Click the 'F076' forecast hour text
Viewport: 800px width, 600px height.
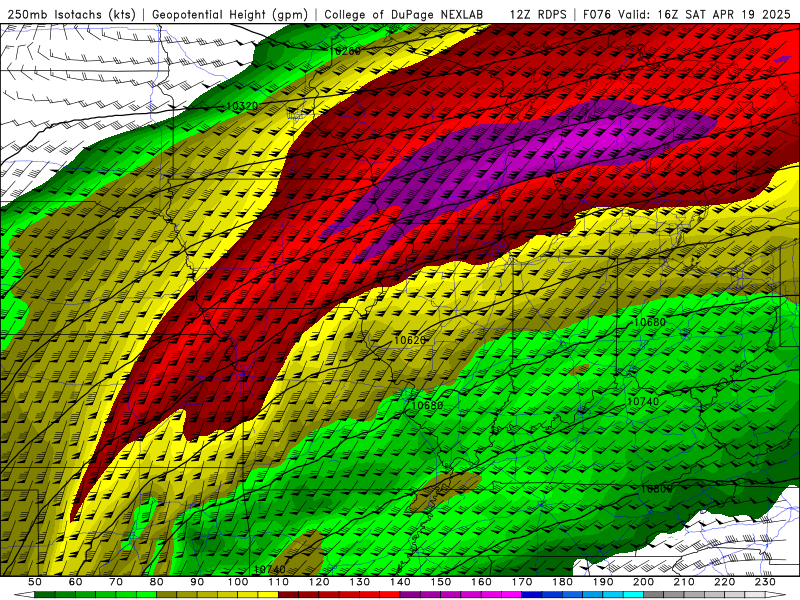coord(598,15)
